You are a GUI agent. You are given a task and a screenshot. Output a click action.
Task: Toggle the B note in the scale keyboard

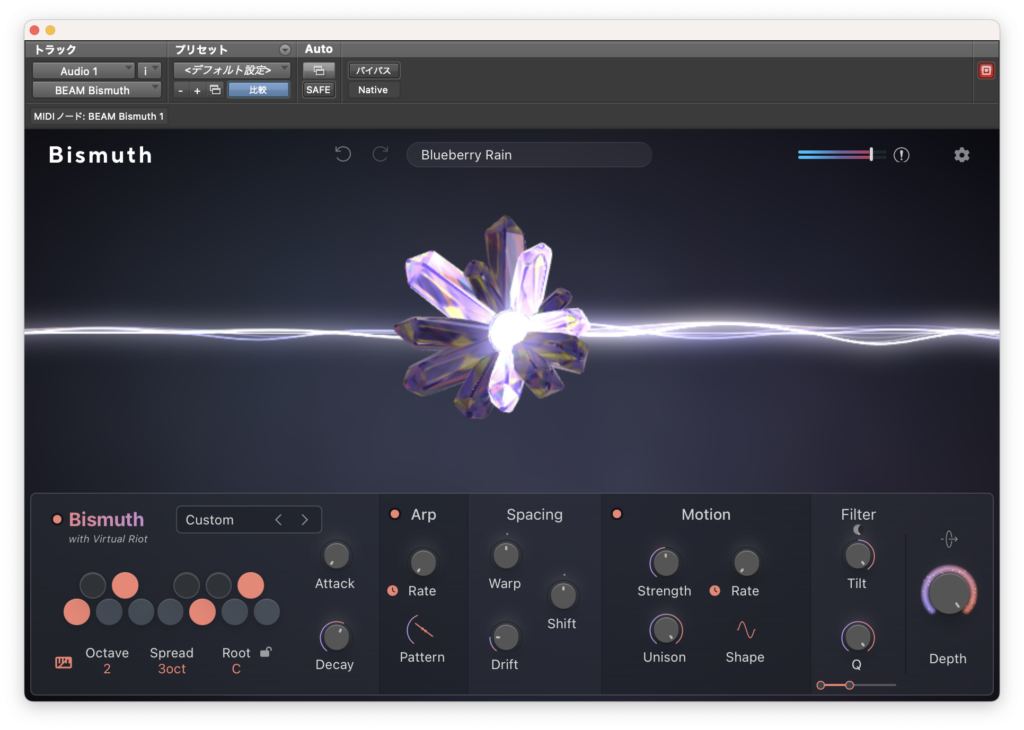tap(266, 612)
